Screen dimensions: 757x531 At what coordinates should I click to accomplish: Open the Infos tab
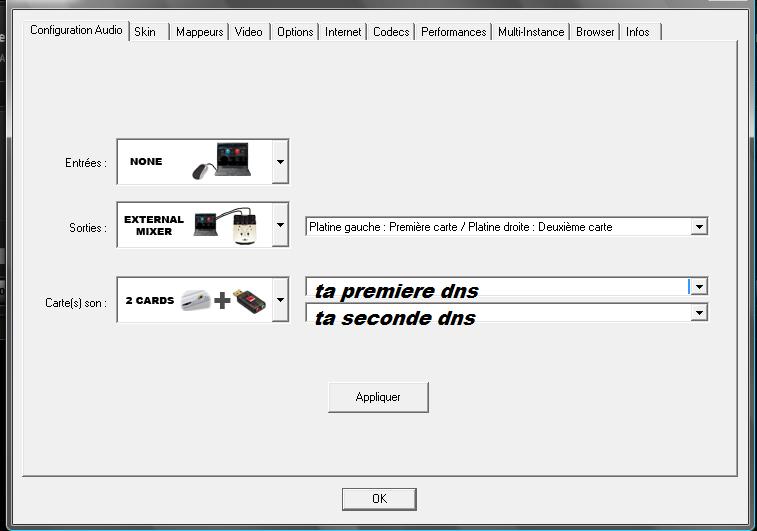click(638, 32)
